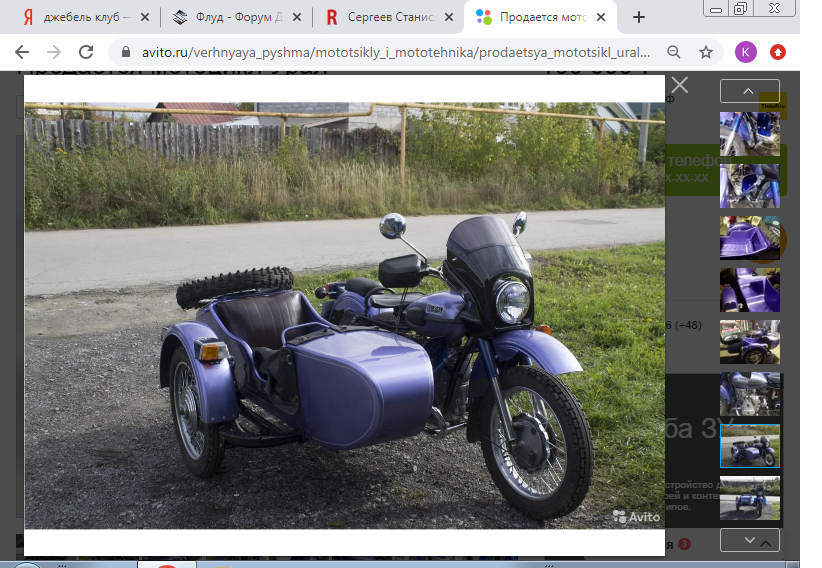822x568 pixels.
Task: Move down through gallery thumbnails with the down chevron
Action: (x=750, y=540)
